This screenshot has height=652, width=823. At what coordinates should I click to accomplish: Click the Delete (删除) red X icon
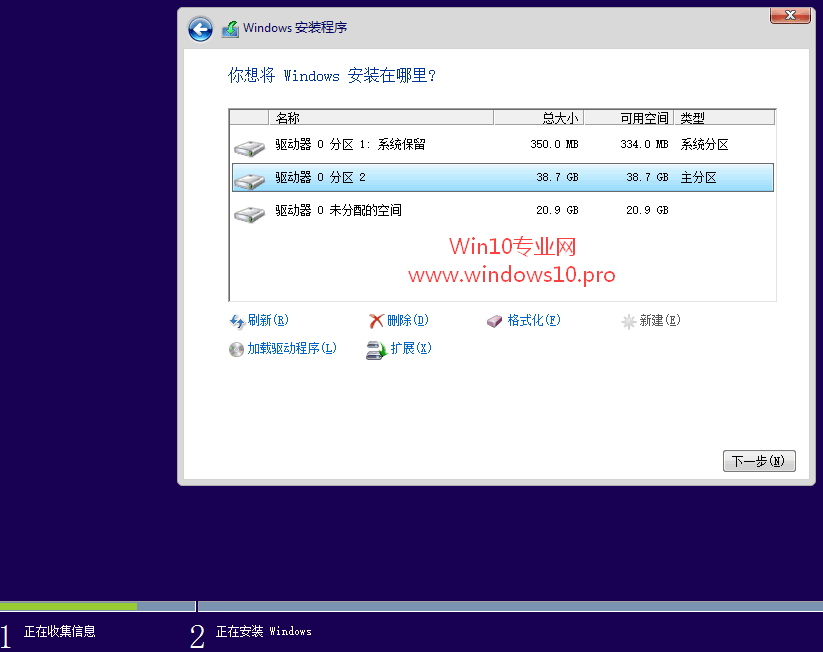click(378, 320)
